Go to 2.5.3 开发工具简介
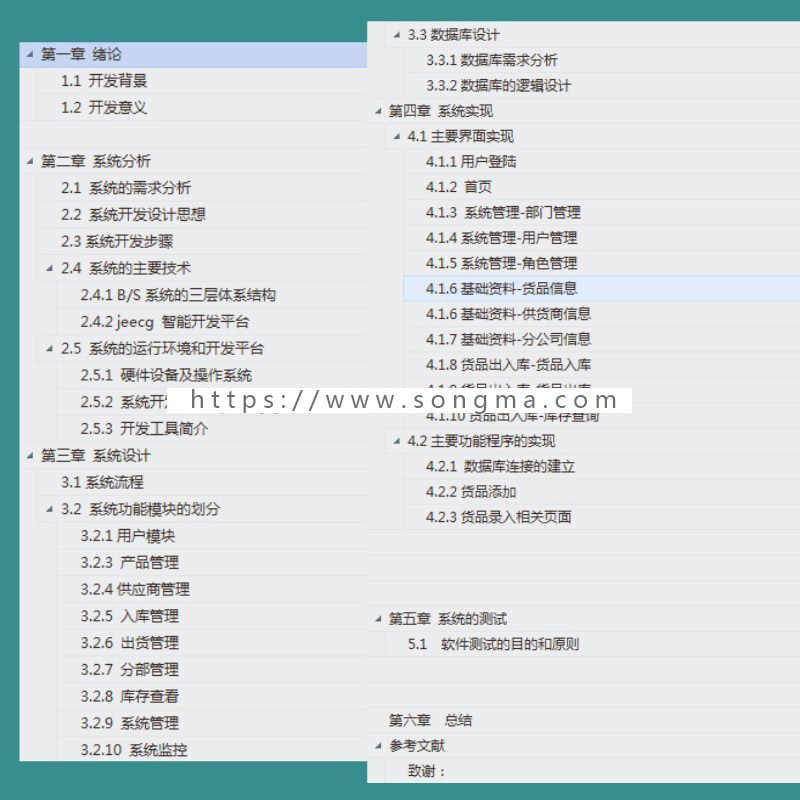Screen dimensions: 800x800 point(144,429)
